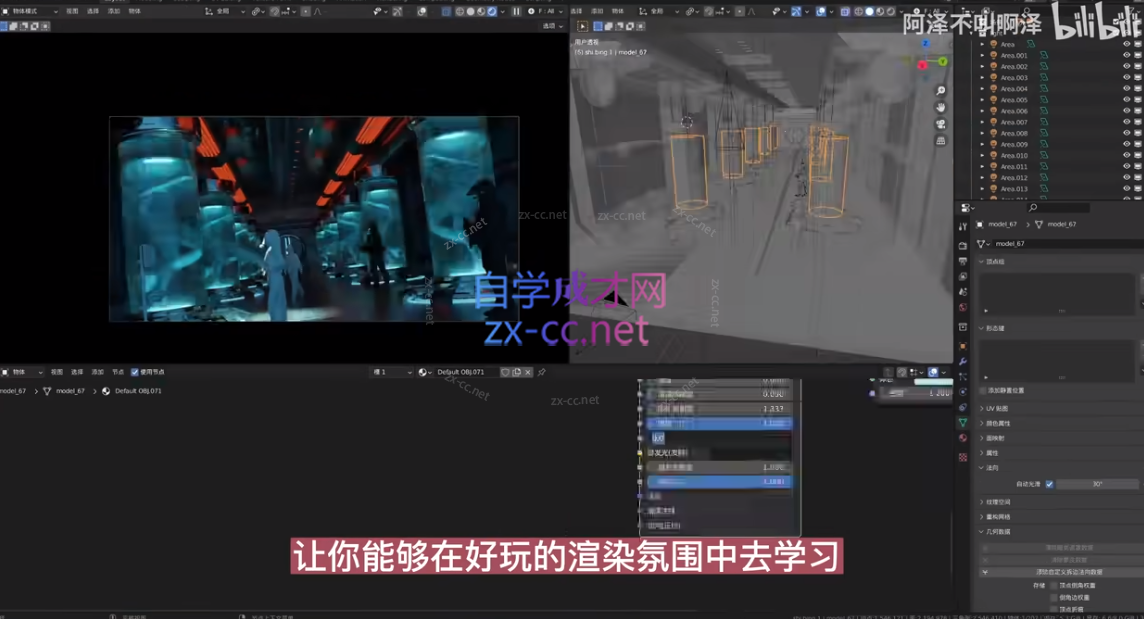The image size is (1144, 619).
Task: Select solid shading in left viewport header
Action: pos(471,12)
